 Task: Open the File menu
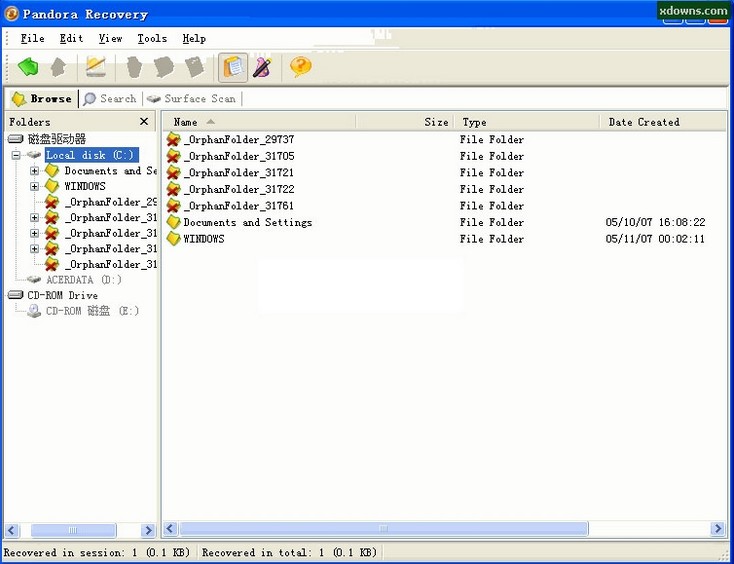(32, 38)
